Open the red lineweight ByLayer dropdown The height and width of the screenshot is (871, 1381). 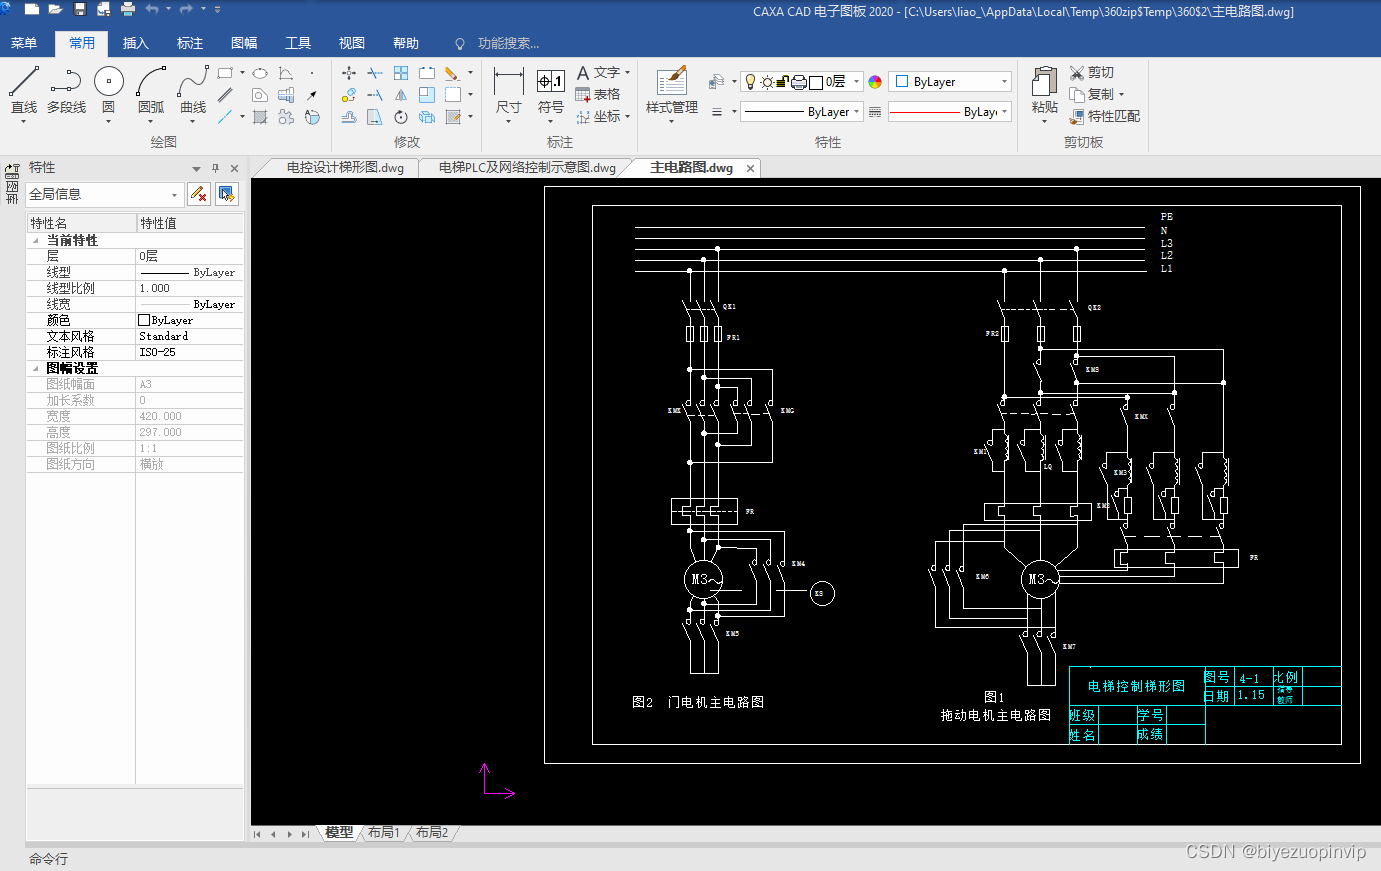(x=950, y=112)
